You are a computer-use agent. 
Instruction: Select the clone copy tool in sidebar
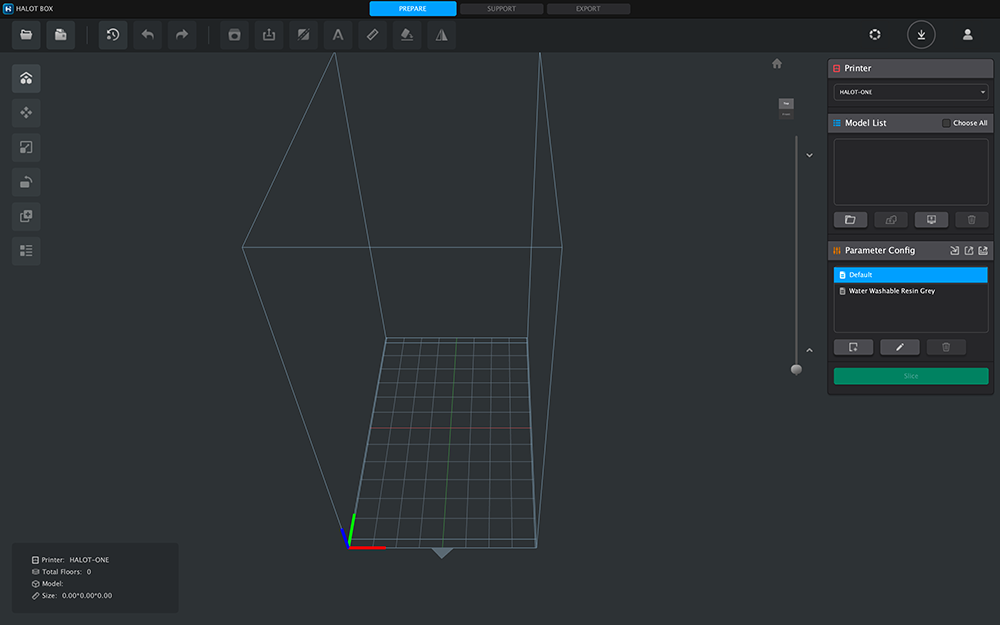click(x=26, y=216)
